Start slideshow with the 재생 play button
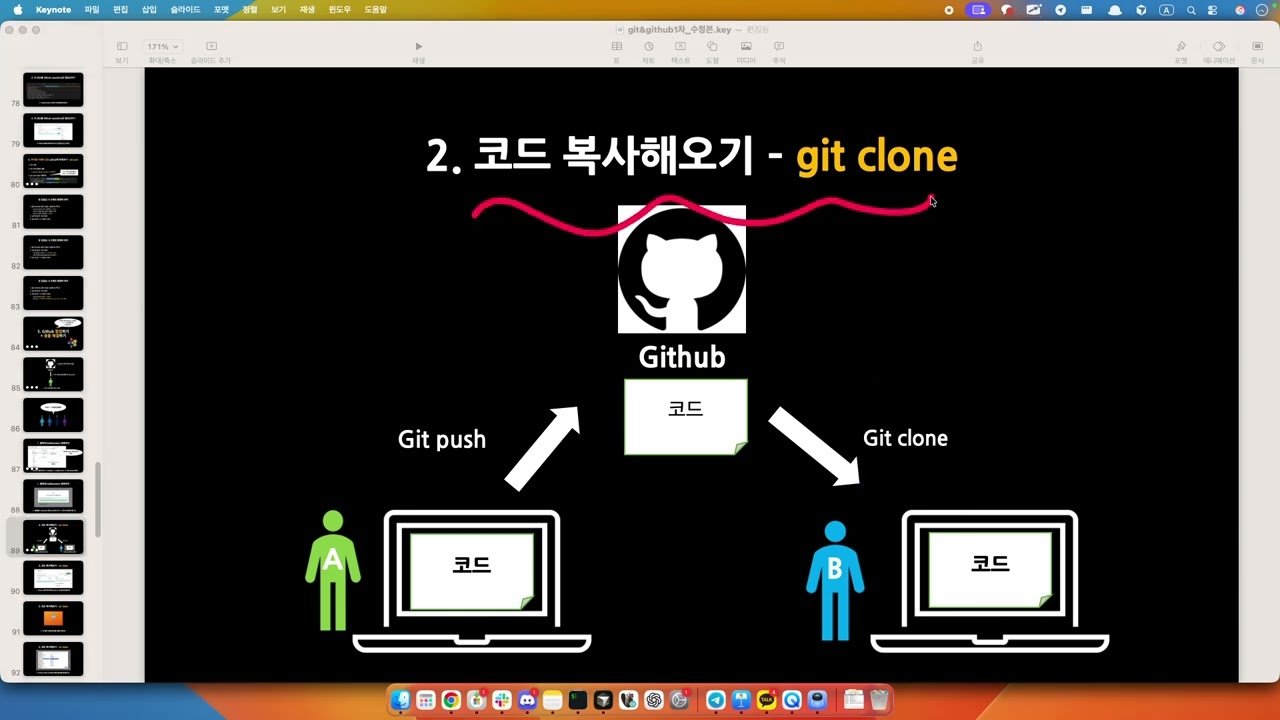The height and width of the screenshot is (720, 1280). [418, 47]
